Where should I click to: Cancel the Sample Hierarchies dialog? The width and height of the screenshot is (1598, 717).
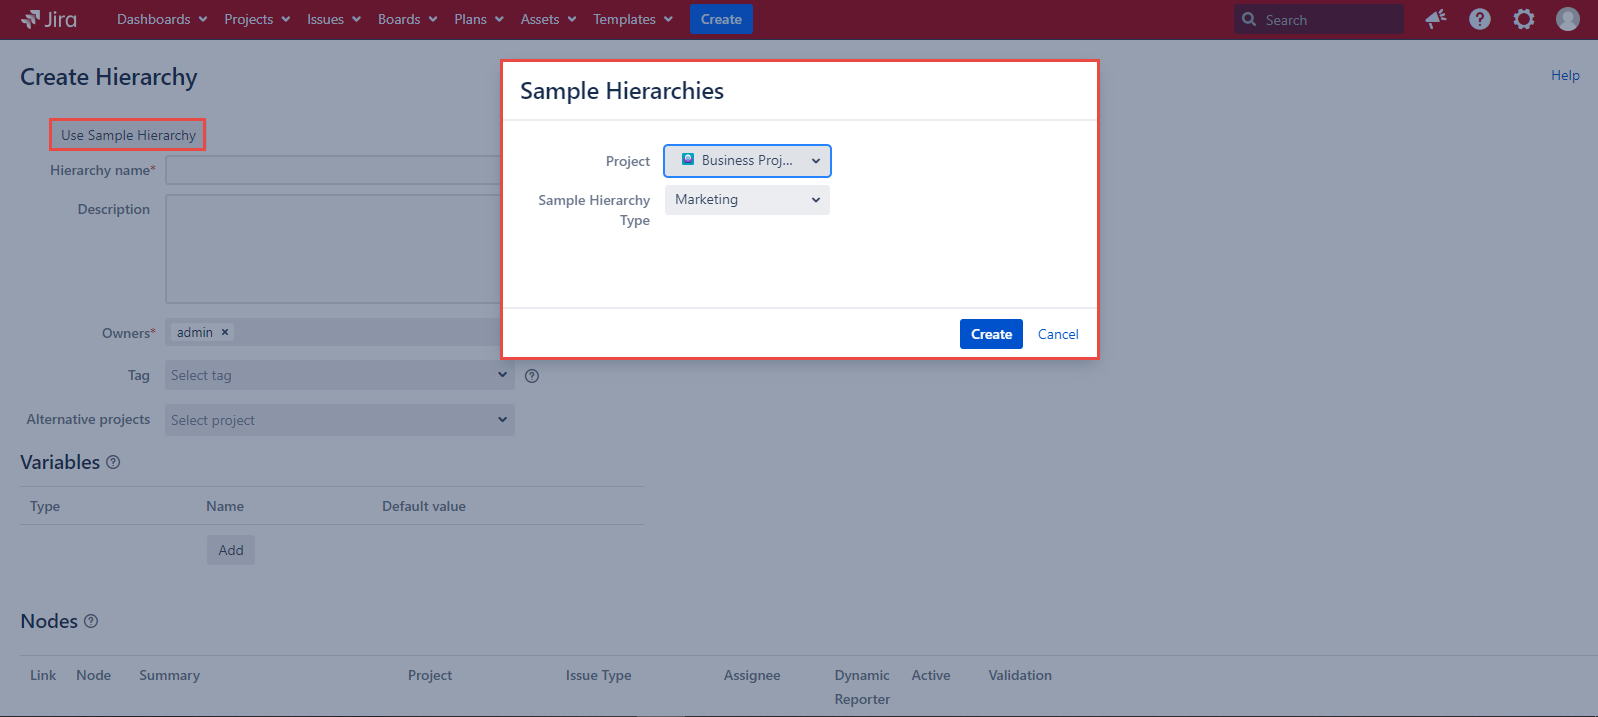[x=1058, y=334]
